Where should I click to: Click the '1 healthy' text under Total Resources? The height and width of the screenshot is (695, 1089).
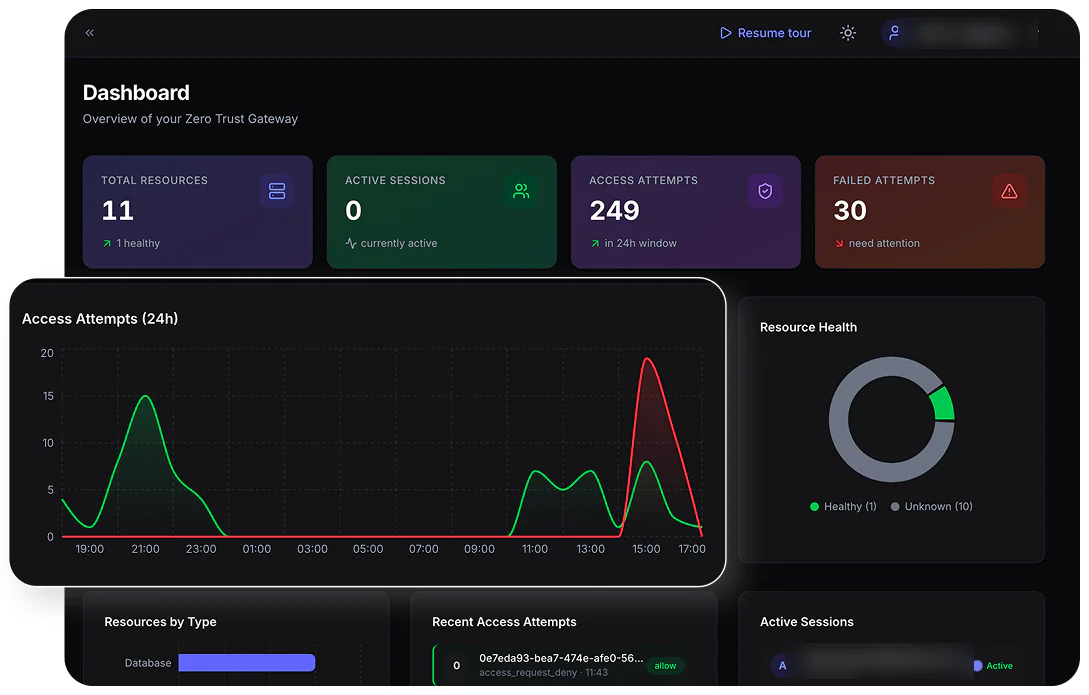[138, 244]
